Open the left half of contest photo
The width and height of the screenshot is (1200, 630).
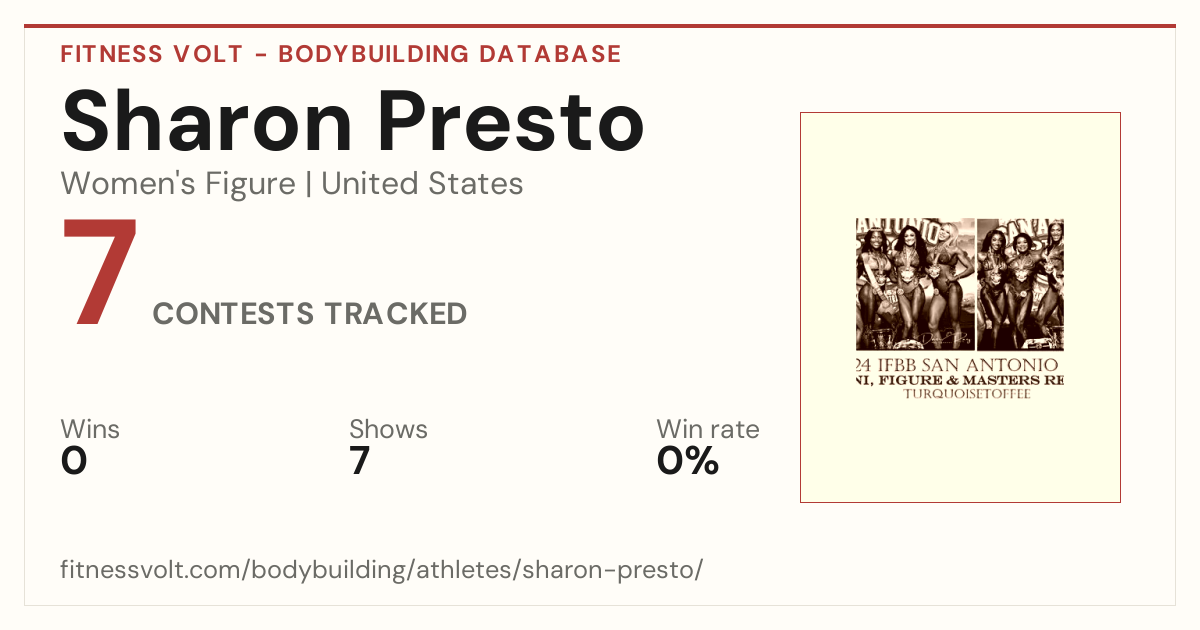click(915, 284)
